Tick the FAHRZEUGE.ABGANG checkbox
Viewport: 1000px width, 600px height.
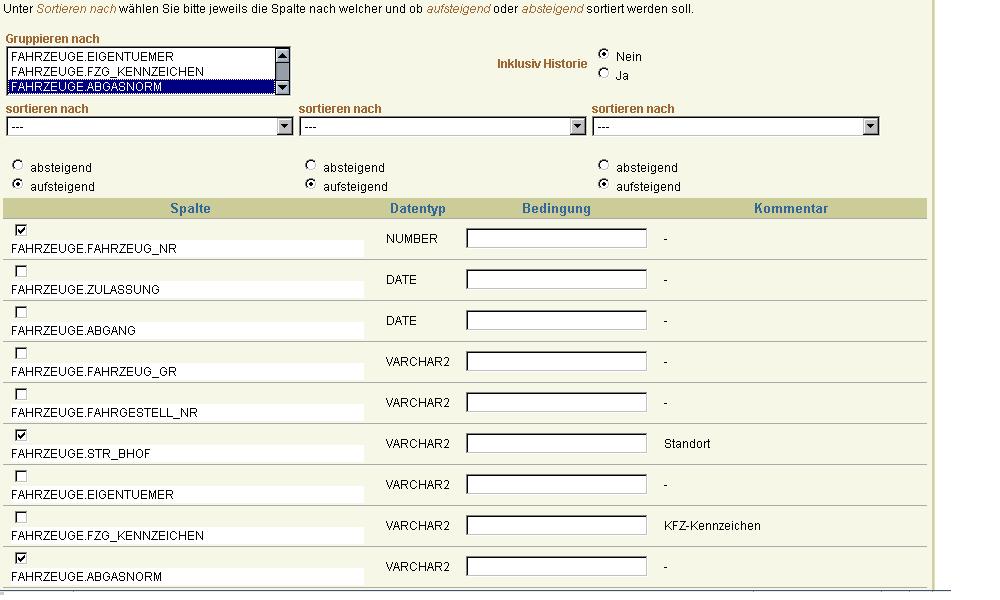point(21,312)
